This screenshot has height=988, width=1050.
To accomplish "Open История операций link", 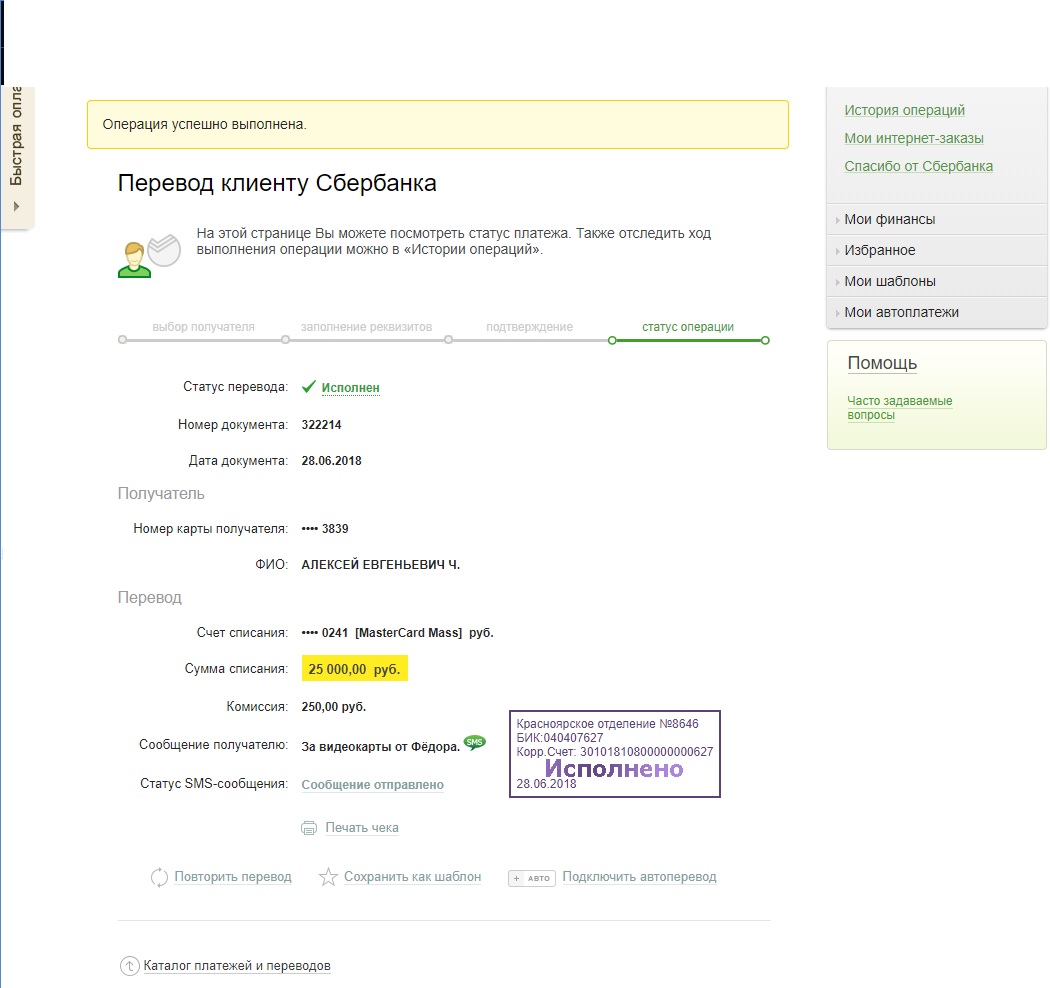I will (904, 110).
